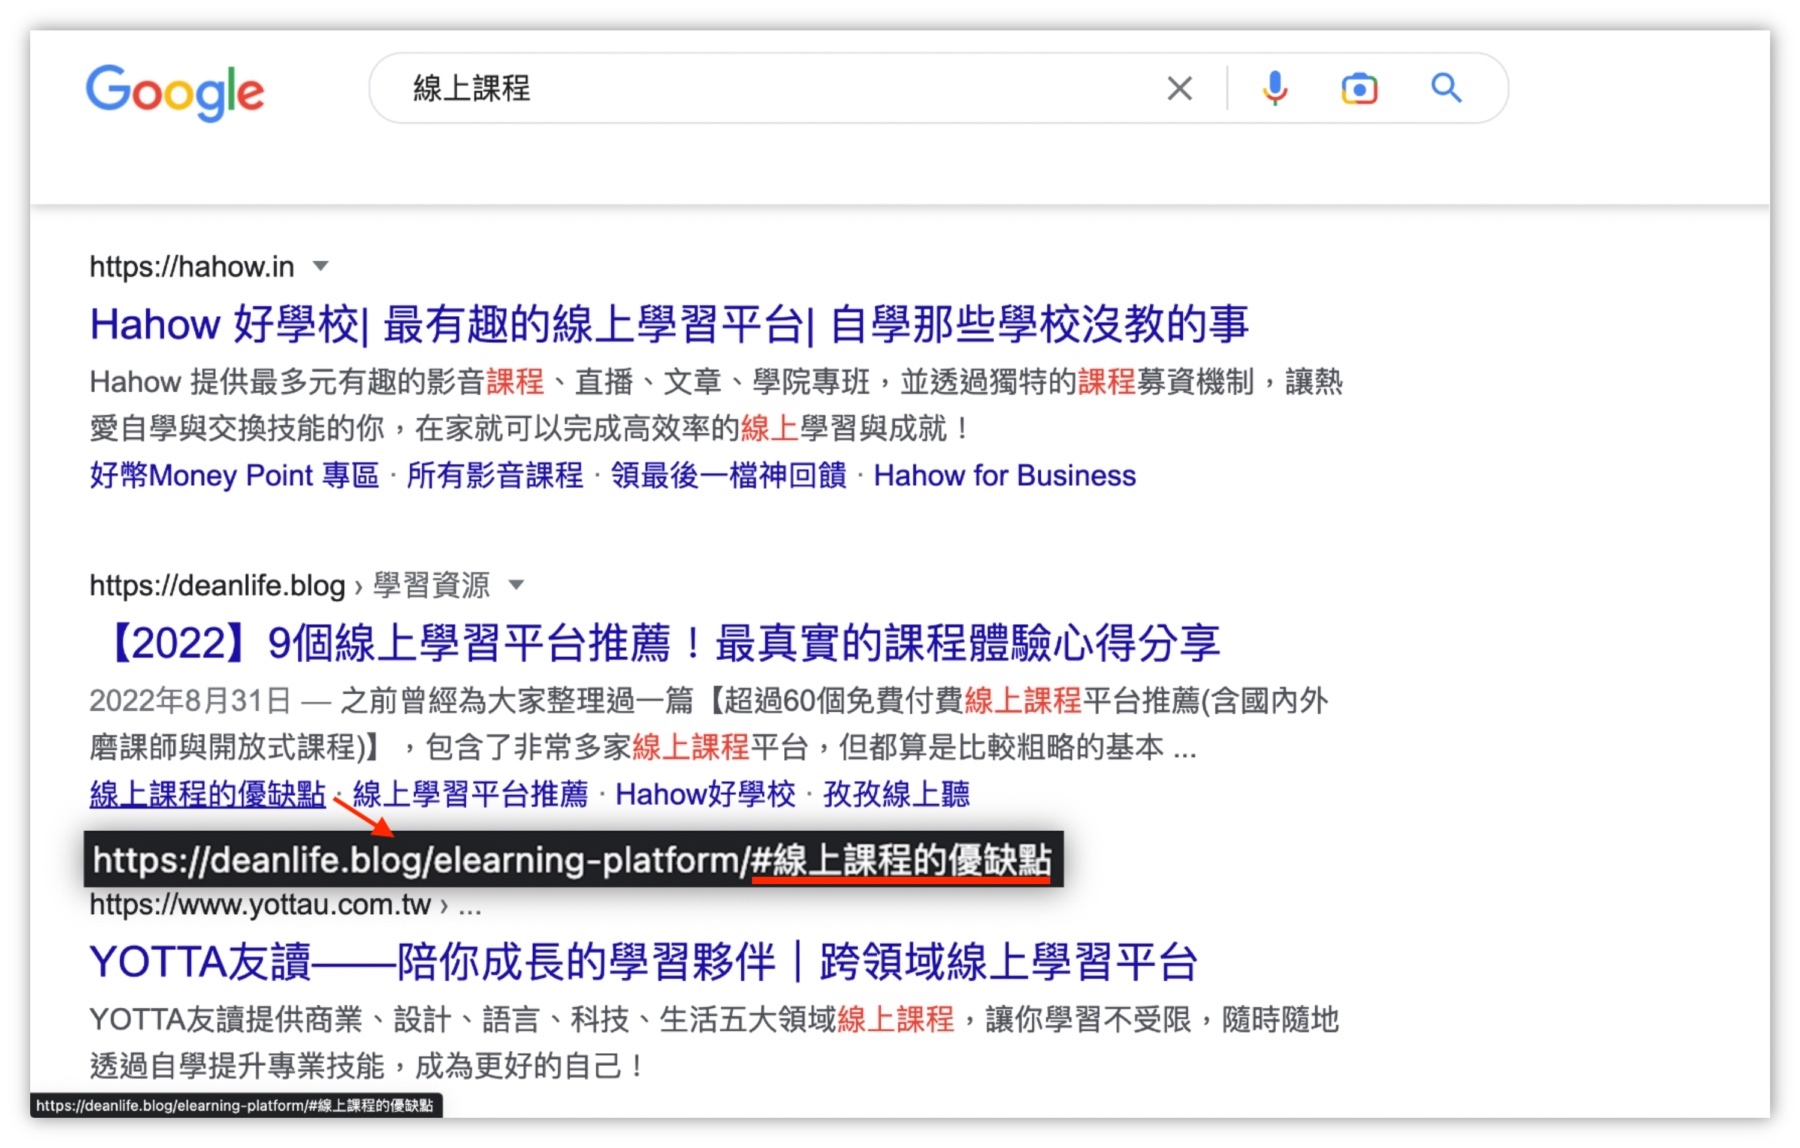
Task: Open search by image camera icon
Action: tap(1359, 89)
